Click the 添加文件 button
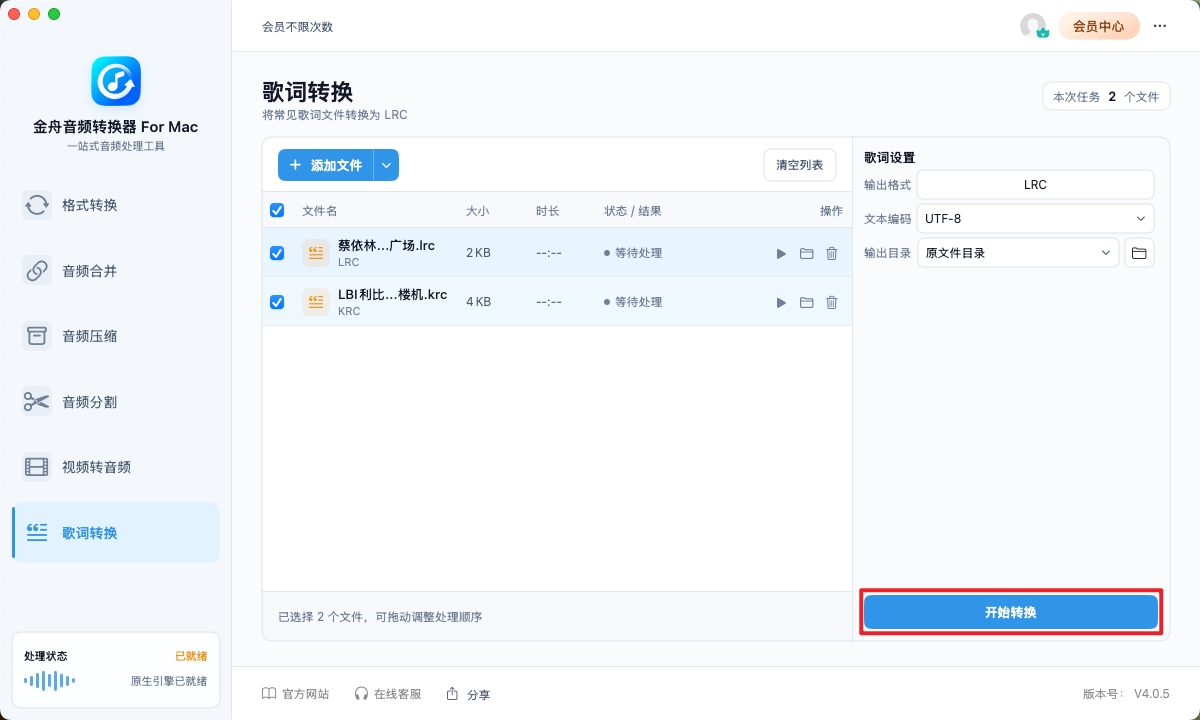 326,165
